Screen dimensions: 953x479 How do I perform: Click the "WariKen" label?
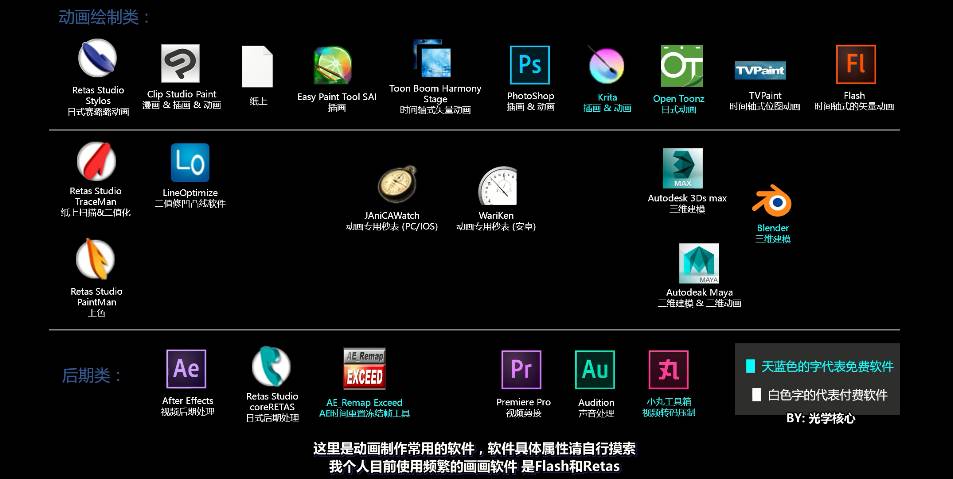(x=496, y=215)
